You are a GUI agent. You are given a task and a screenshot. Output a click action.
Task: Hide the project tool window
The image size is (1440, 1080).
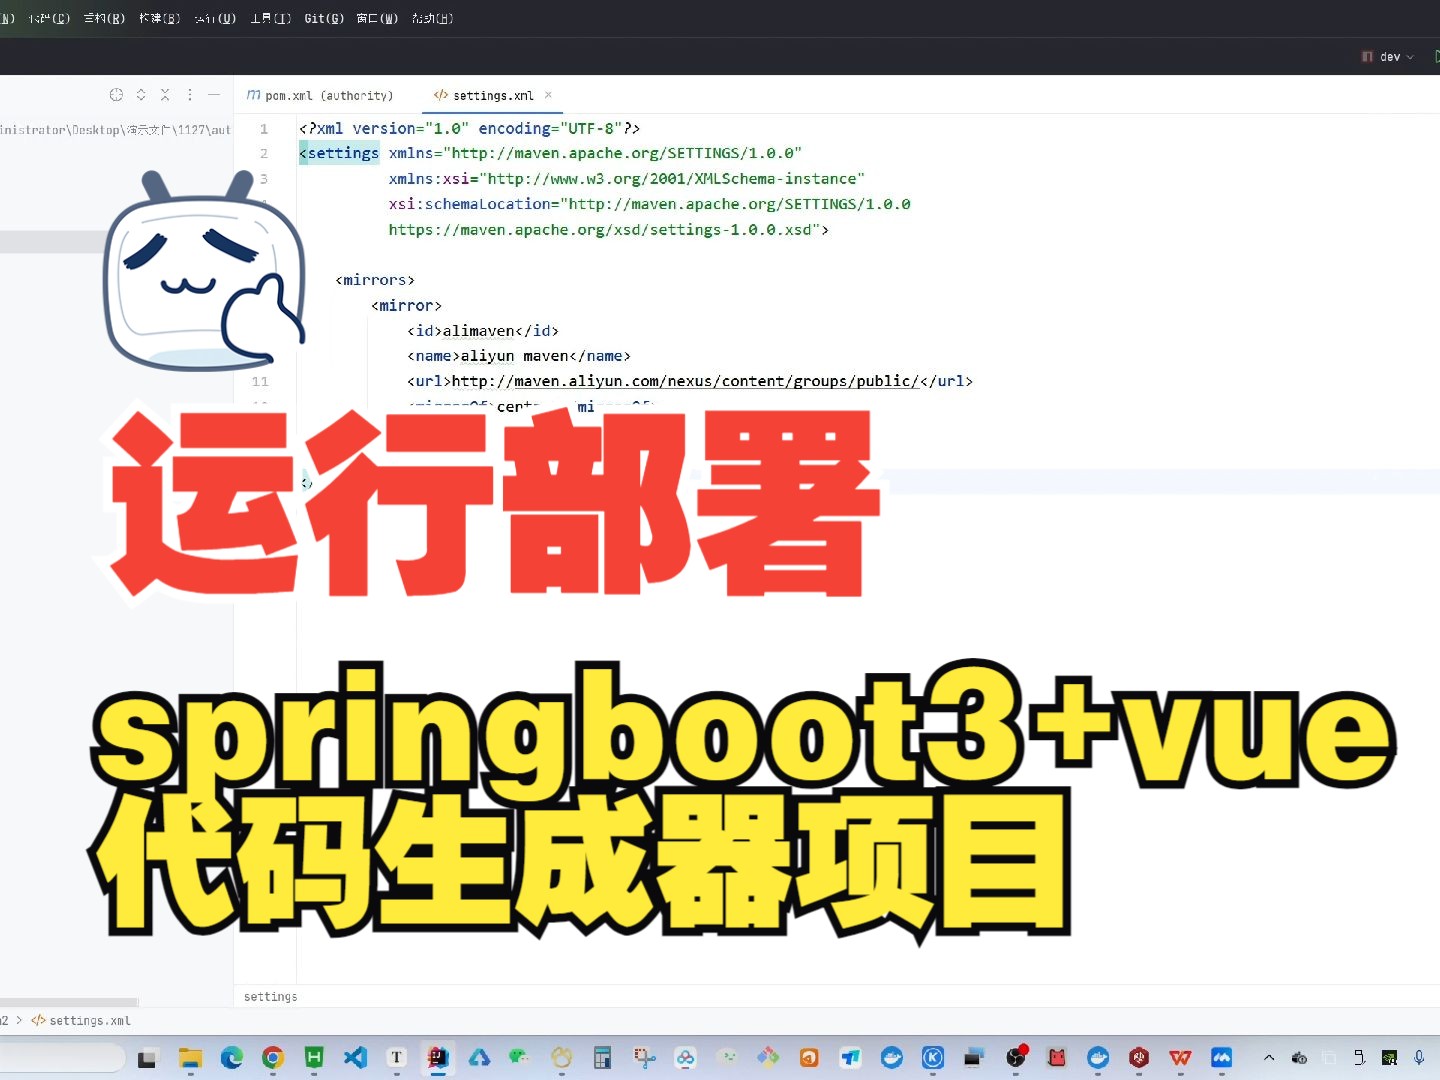(214, 95)
